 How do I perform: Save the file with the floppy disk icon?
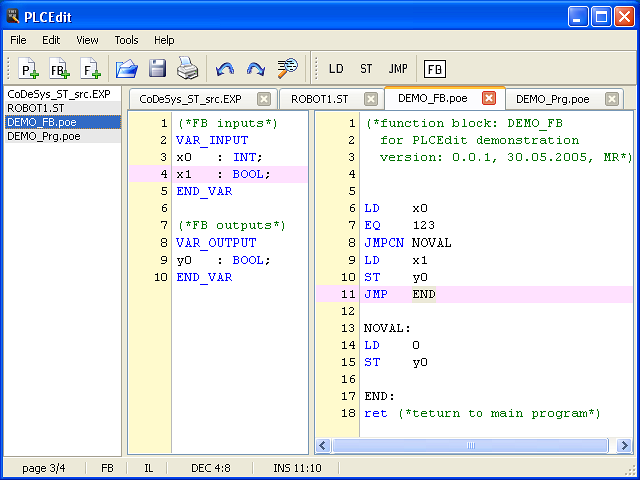[157, 69]
